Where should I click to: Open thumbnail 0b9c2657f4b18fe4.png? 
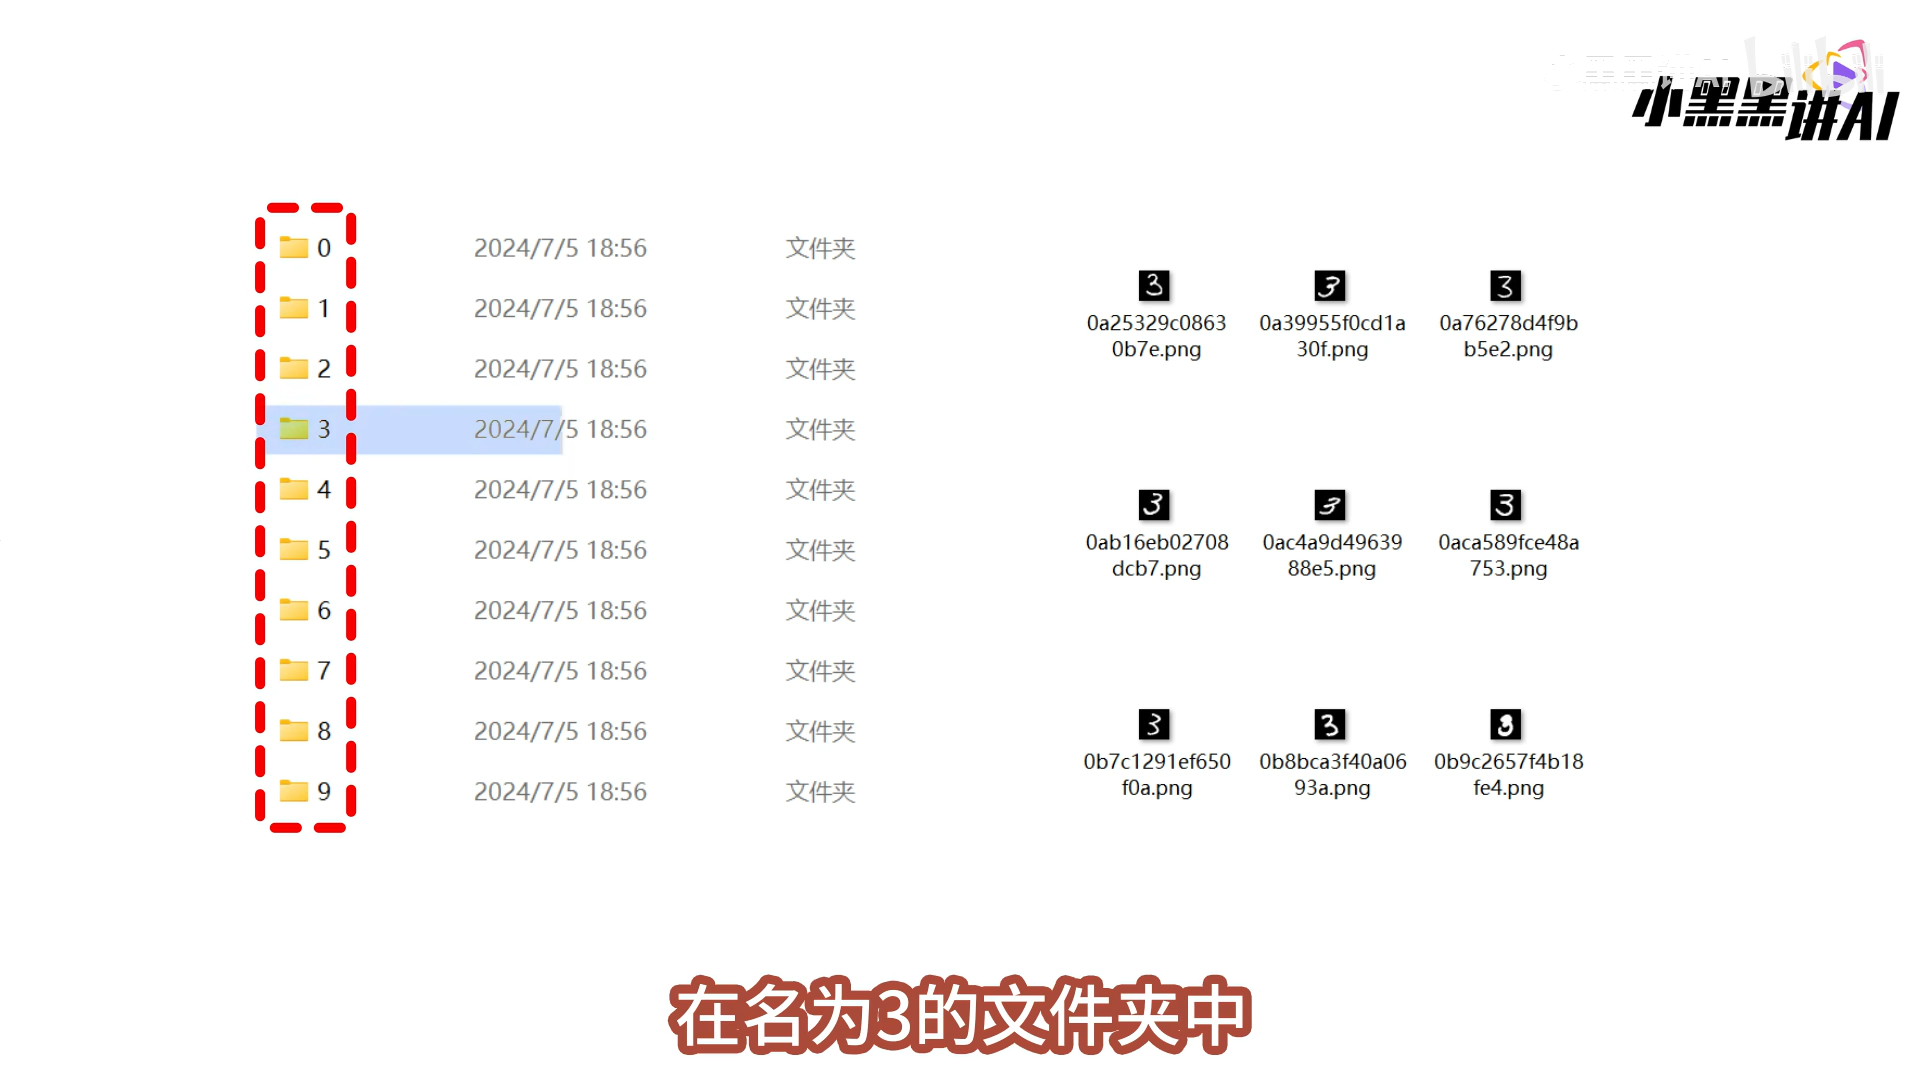click(1506, 724)
